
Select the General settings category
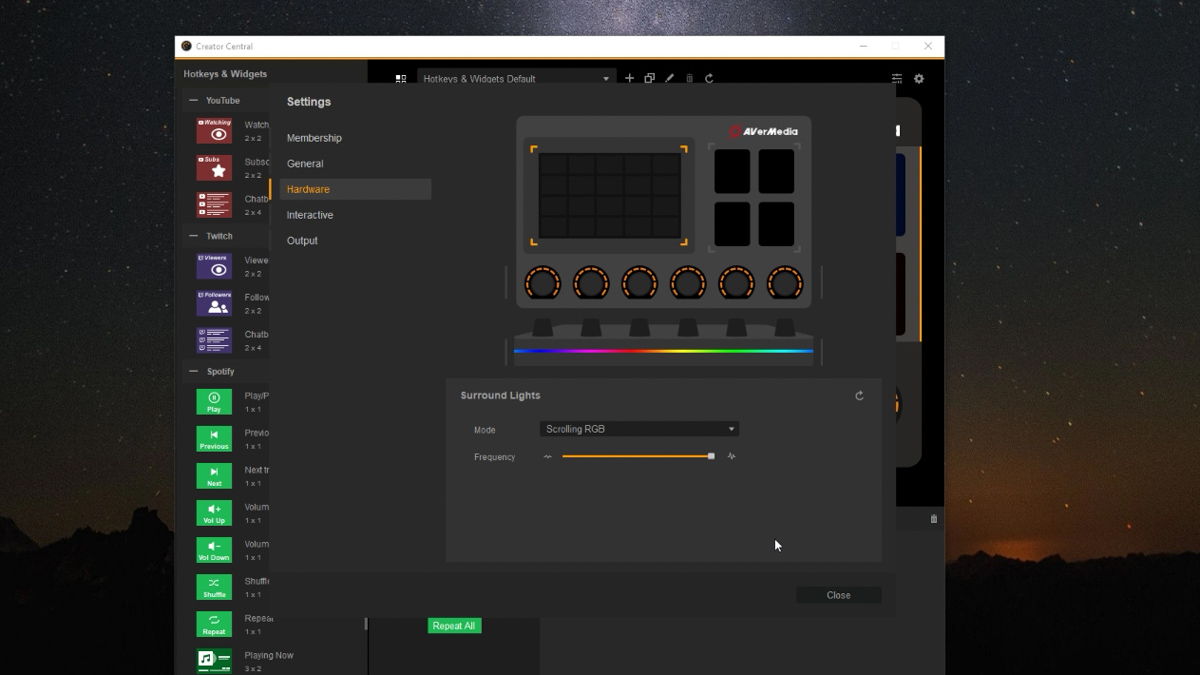tap(305, 164)
